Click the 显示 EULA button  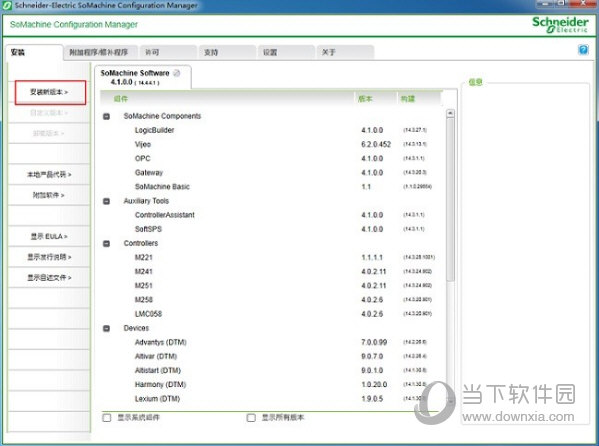tap(49, 237)
